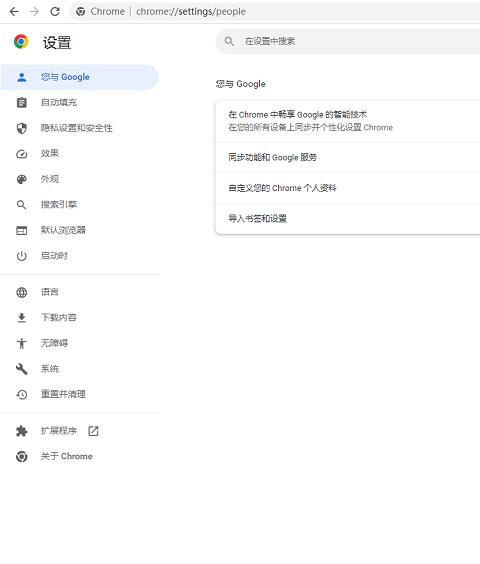Click the browser window icon for 默认浏览器

pyautogui.click(x=22, y=231)
